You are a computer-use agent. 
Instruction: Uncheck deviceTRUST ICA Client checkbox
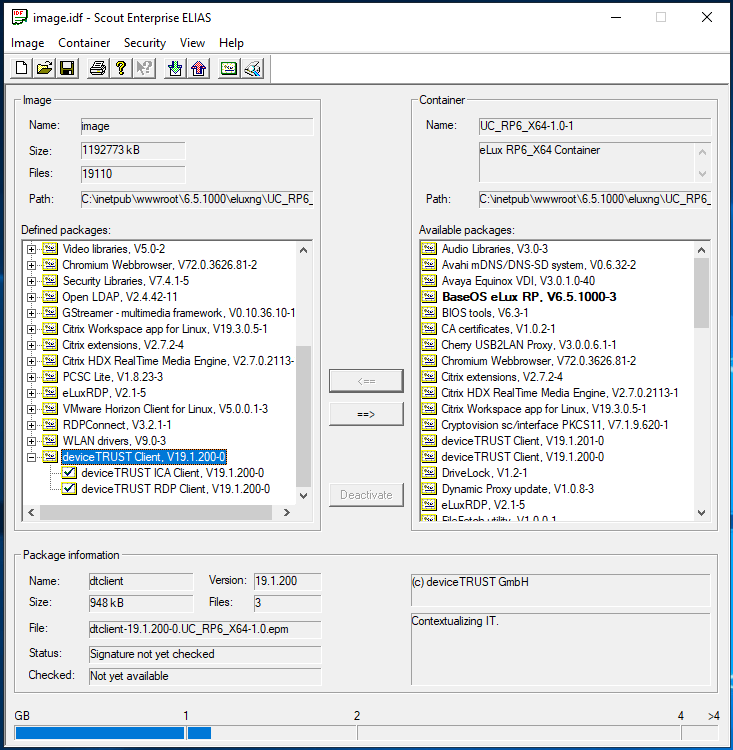(69, 473)
